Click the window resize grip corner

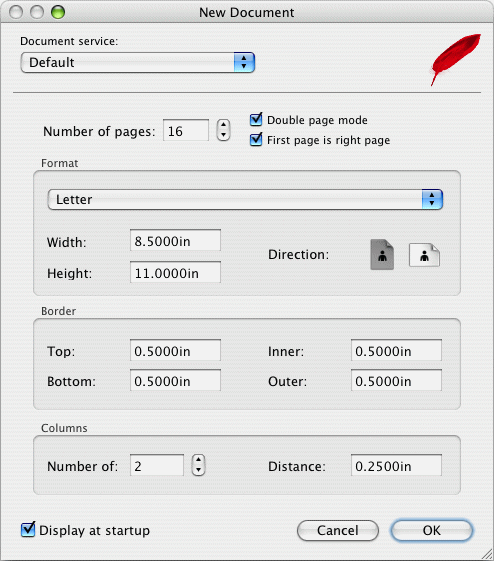click(487, 554)
